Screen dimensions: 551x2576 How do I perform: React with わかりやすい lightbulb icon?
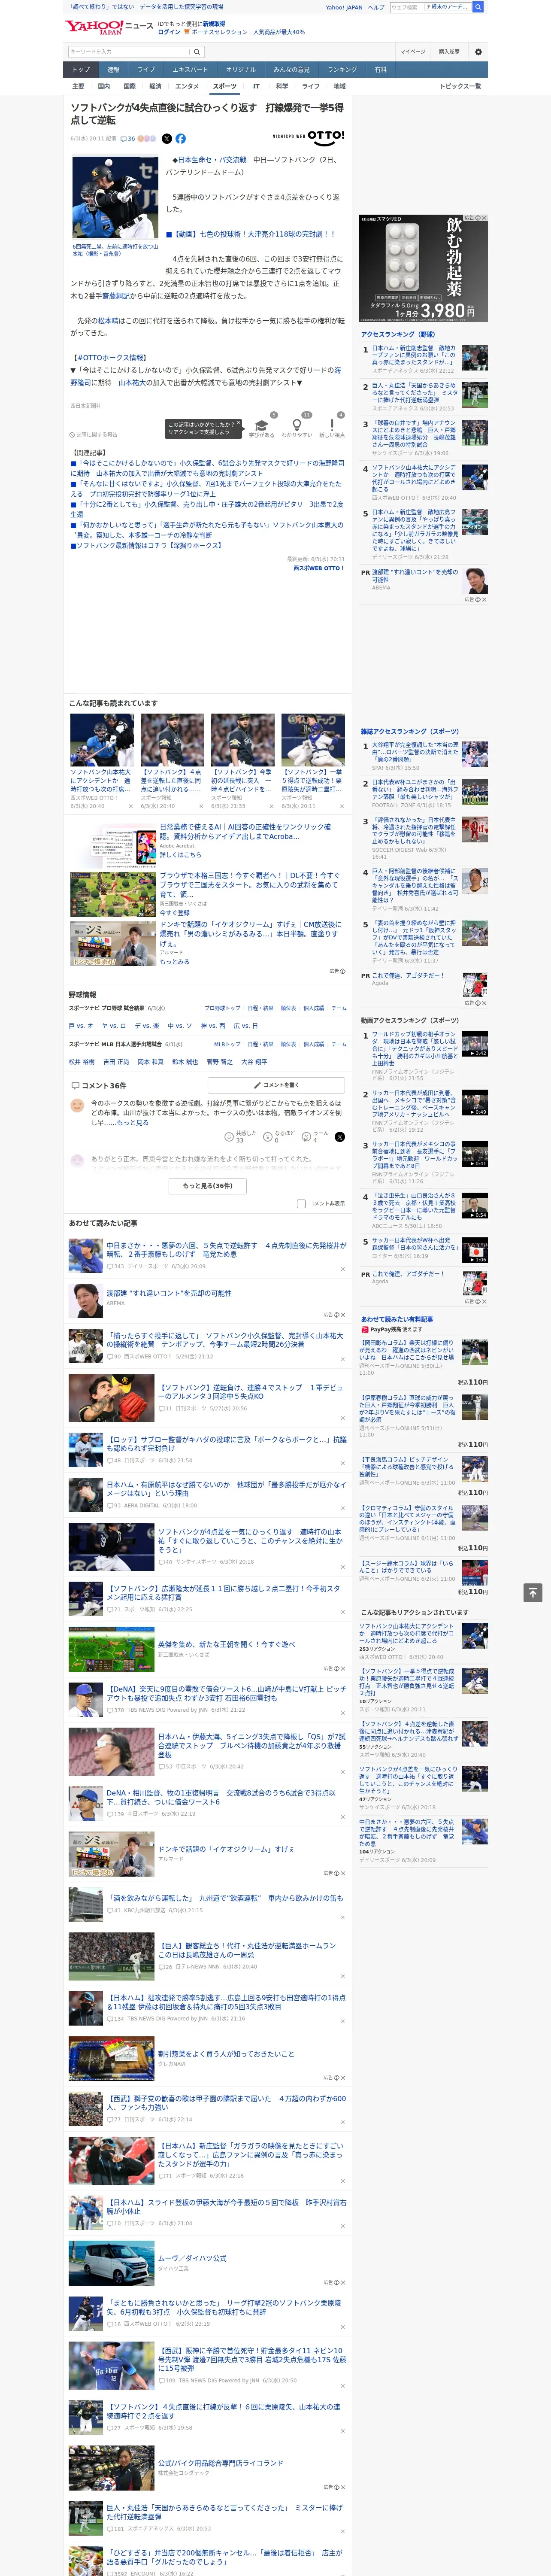point(297,425)
